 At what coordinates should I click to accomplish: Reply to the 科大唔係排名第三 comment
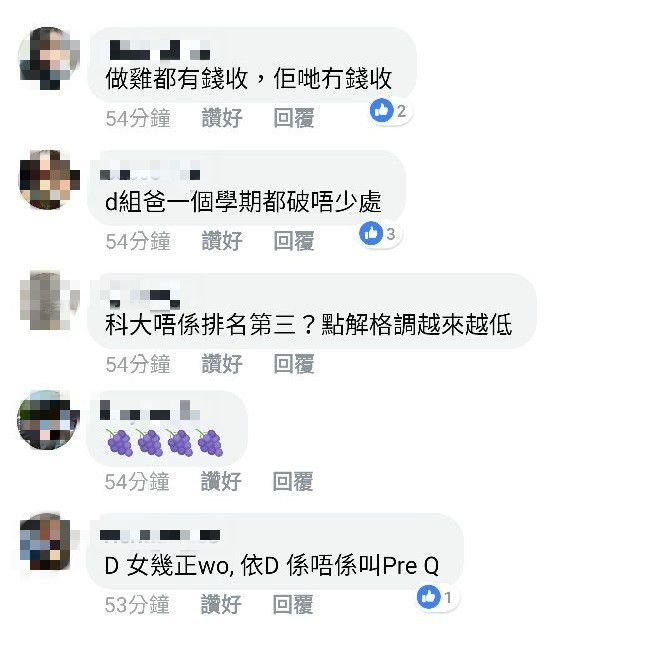click(294, 364)
